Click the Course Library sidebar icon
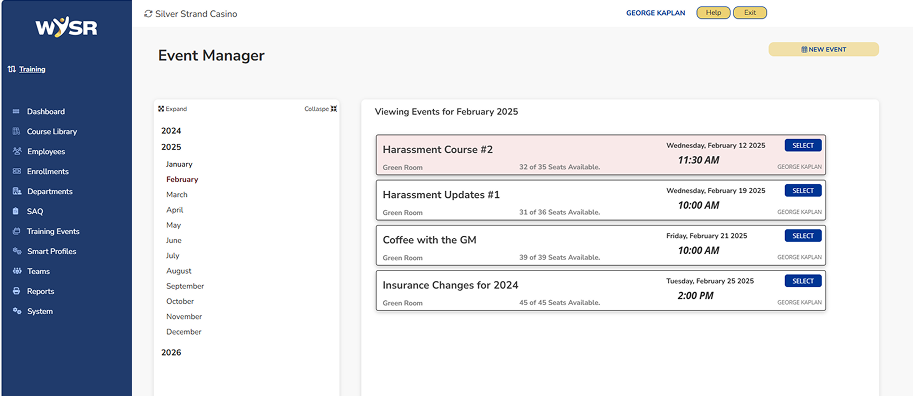Viewport: 913px width, 396px height. coord(16,132)
